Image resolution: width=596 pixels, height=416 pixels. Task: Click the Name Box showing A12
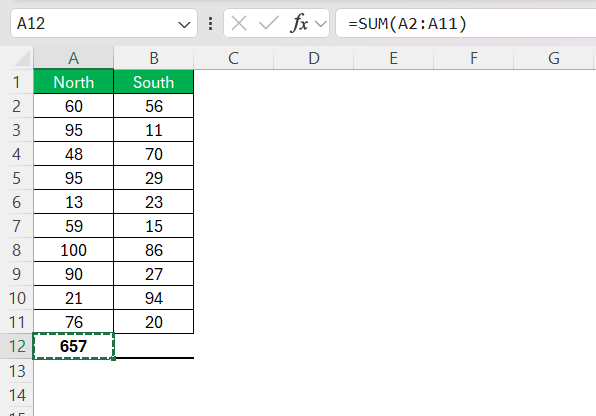pyautogui.click(x=104, y=24)
